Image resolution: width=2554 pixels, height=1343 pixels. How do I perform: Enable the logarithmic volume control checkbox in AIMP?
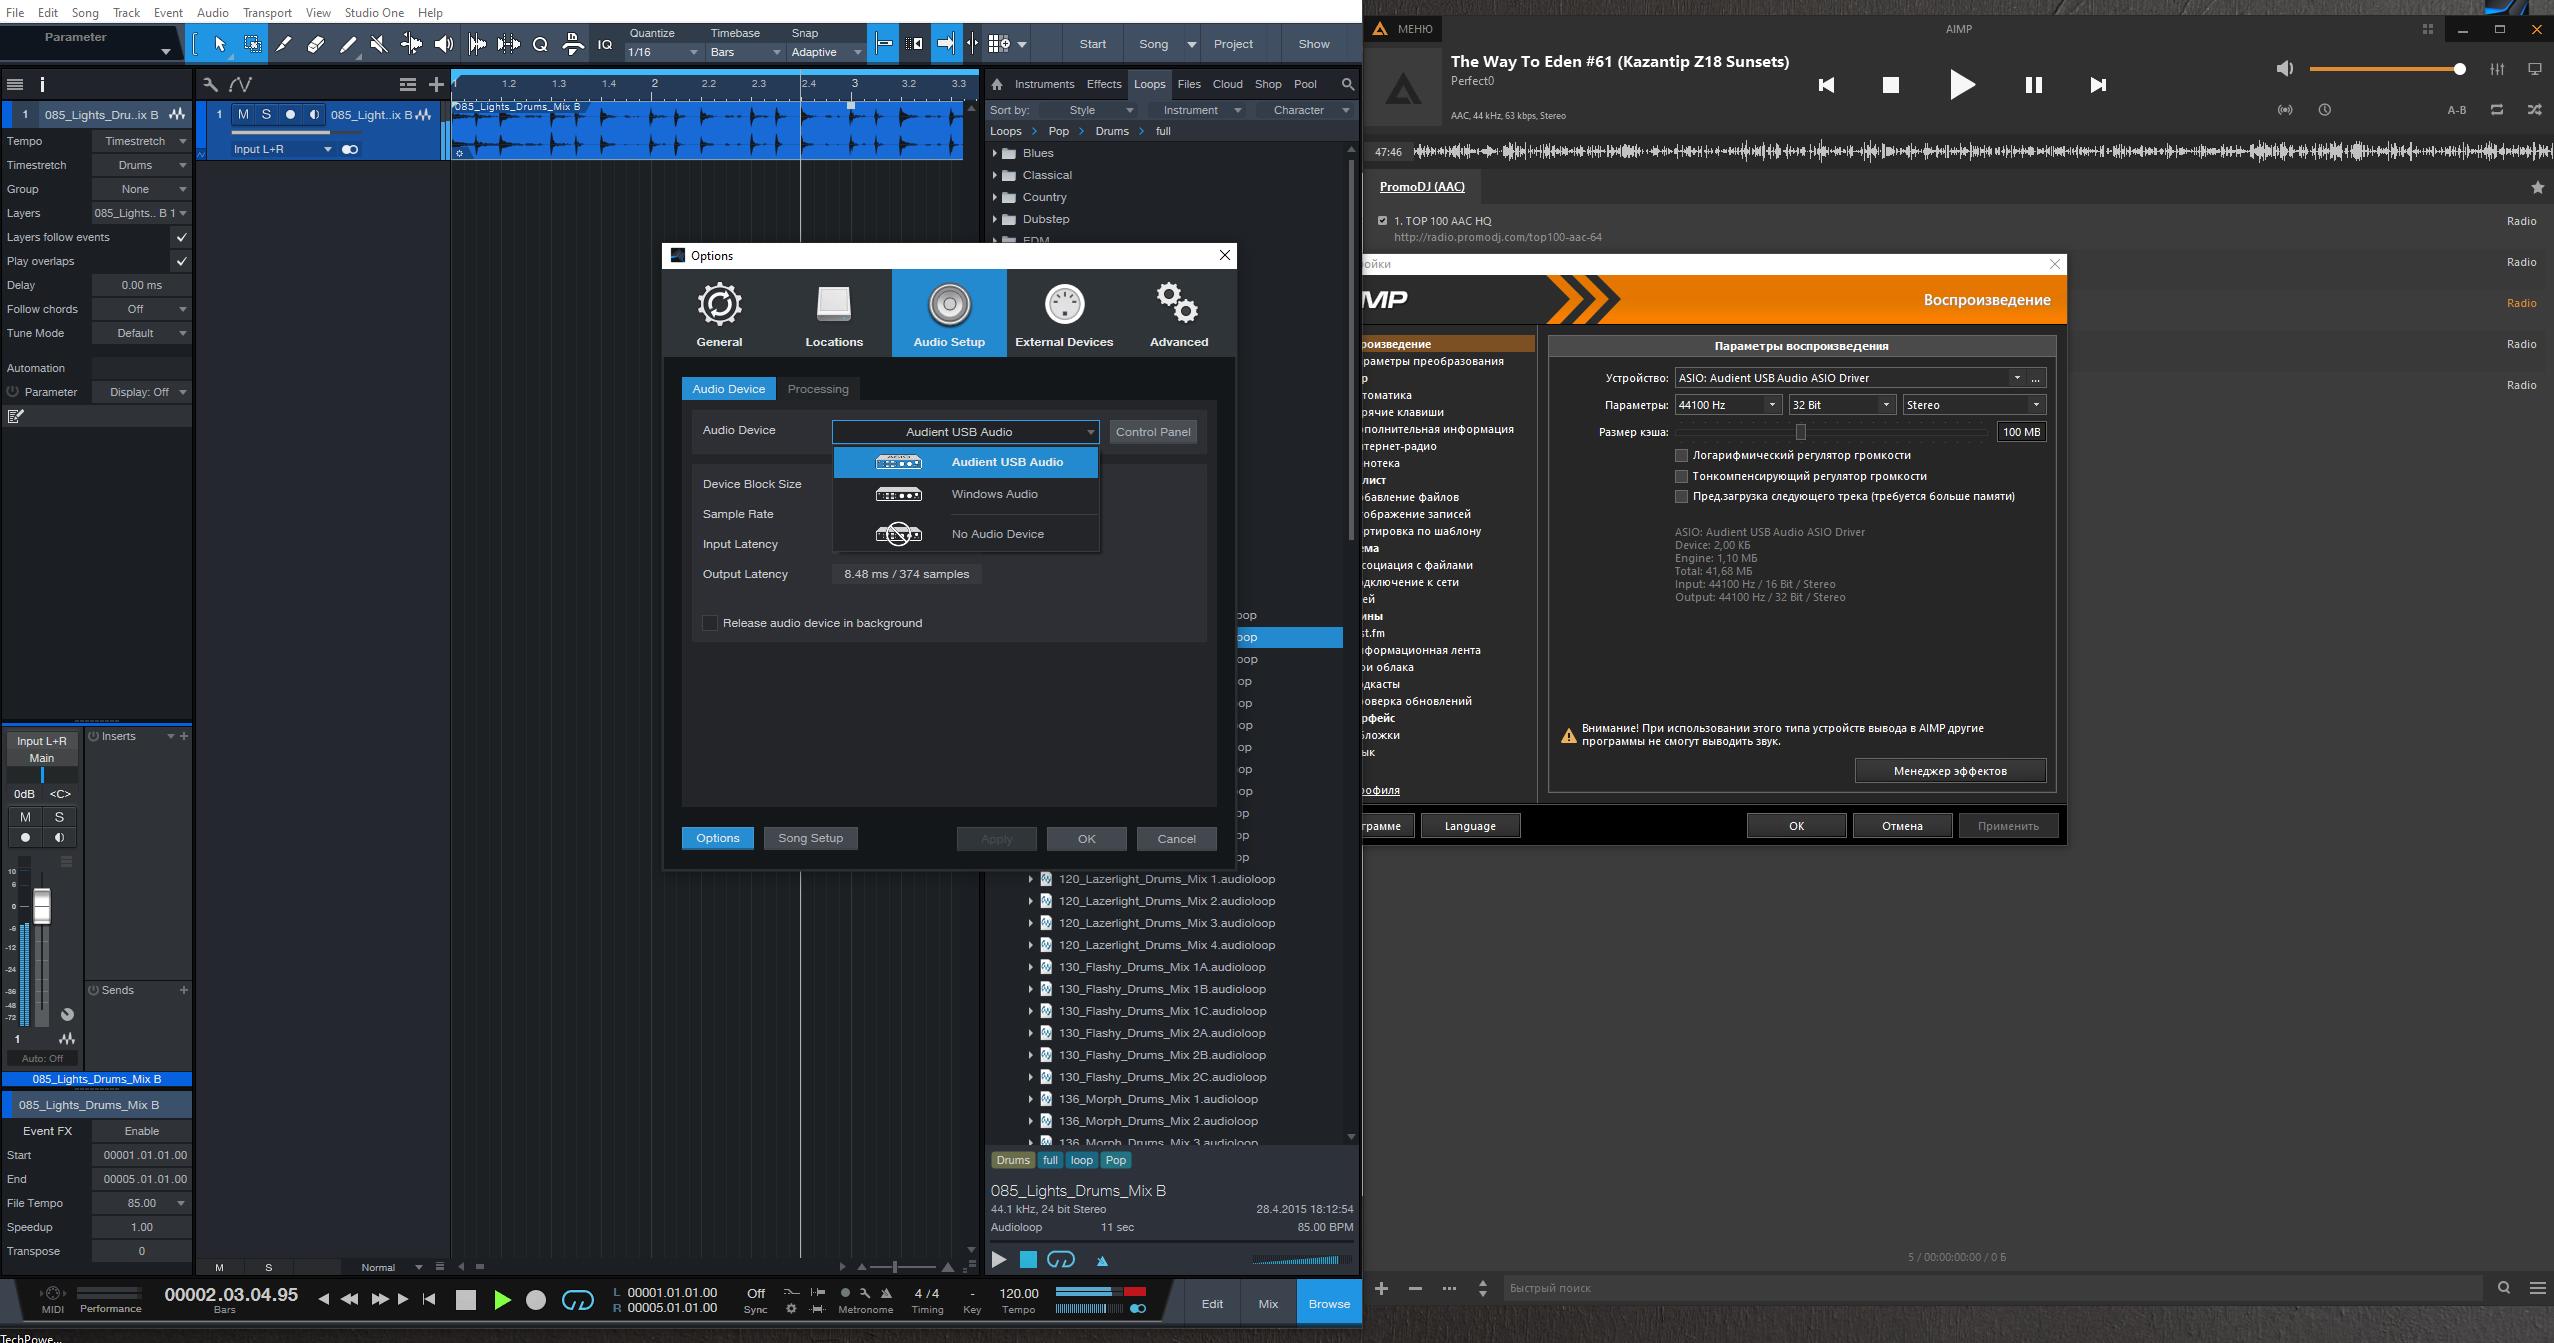coord(1681,455)
